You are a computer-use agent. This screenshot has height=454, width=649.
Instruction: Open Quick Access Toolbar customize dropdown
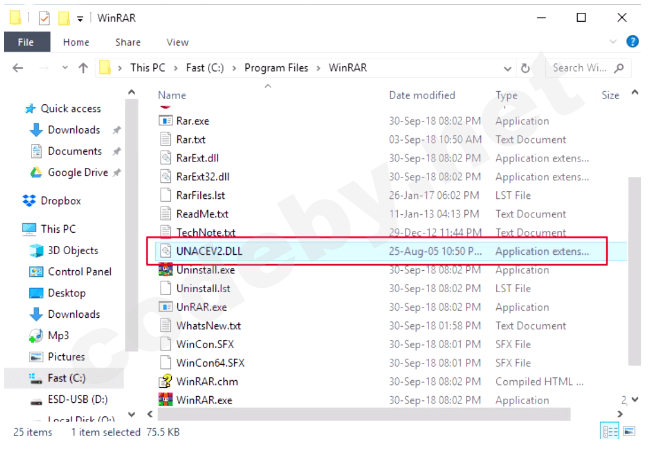tap(80, 19)
